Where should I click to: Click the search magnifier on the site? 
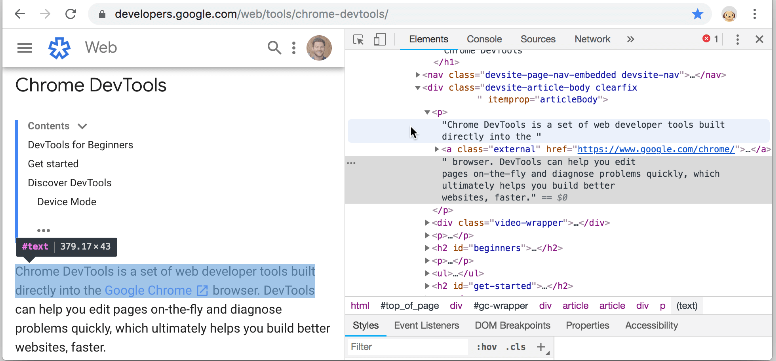tap(274, 48)
